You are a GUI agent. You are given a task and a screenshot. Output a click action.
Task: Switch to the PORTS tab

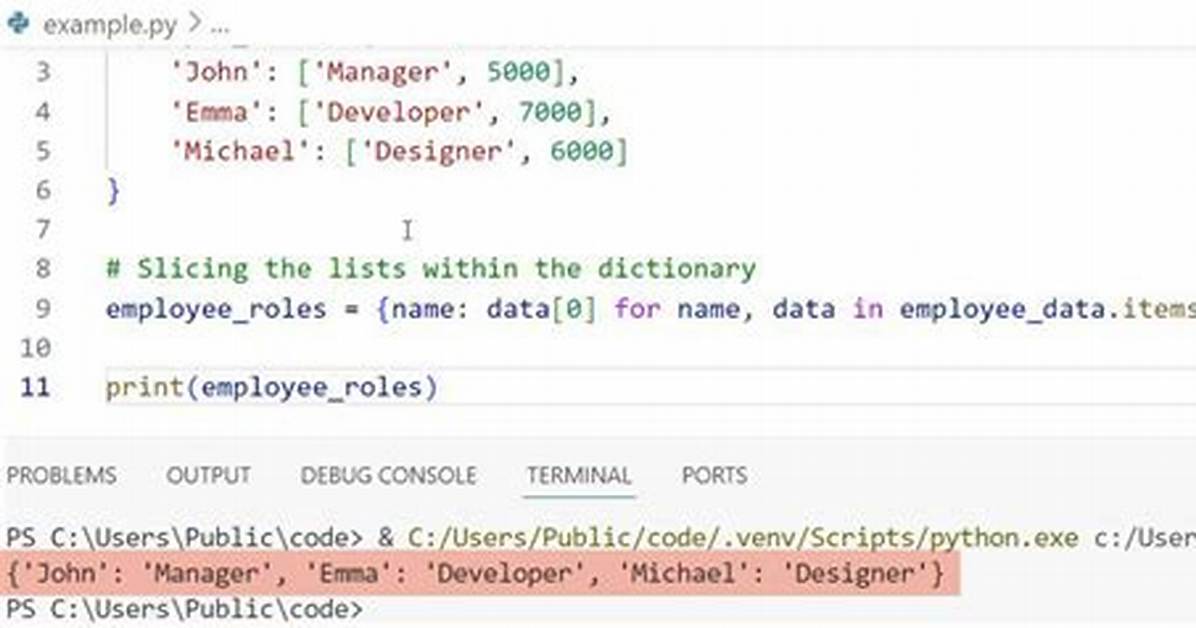pos(714,475)
